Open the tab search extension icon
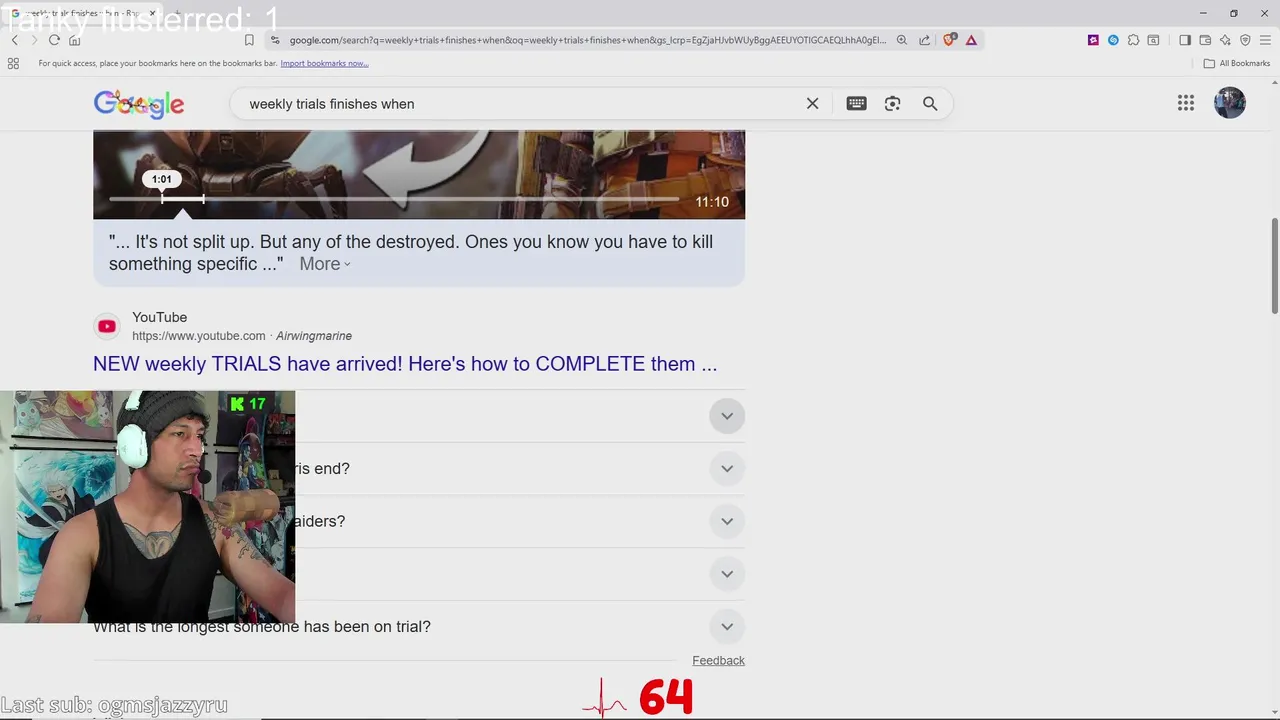The image size is (1280, 720). pyautogui.click(x=1153, y=40)
